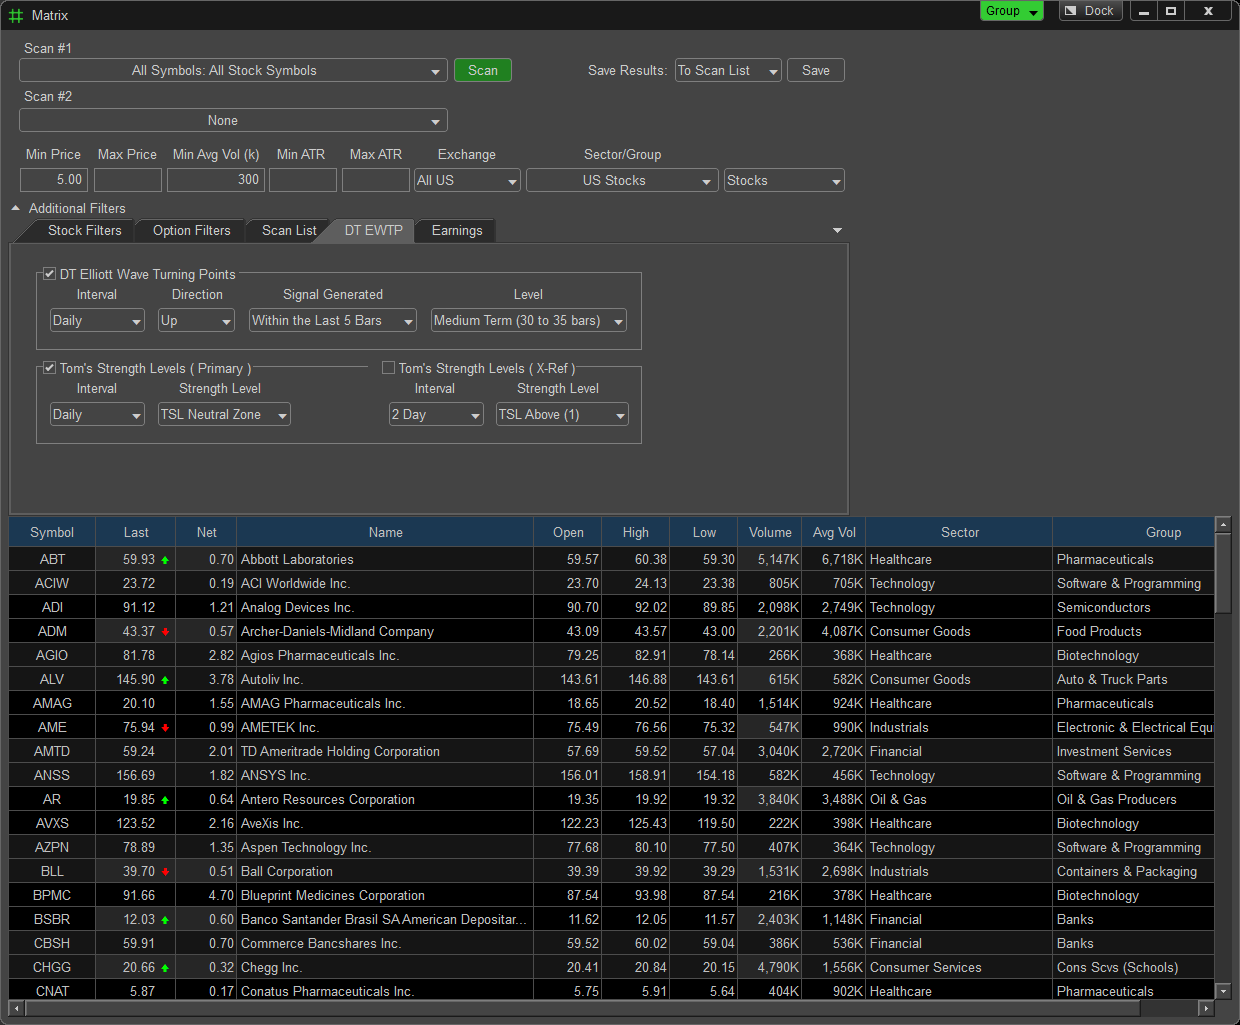
Task: Click the scroll down arrow of results table
Action: [1222, 991]
